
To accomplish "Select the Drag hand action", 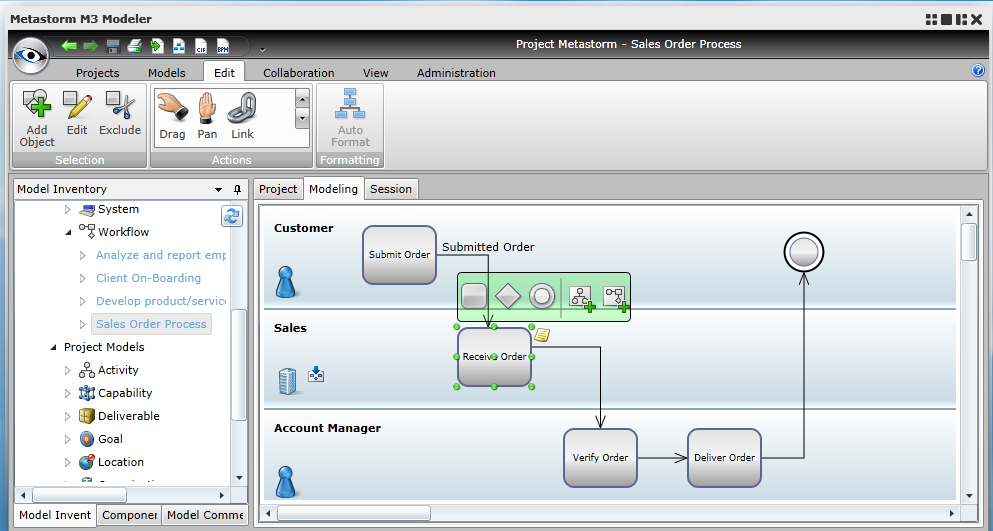I will pyautogui.click(x=172, y=116).
